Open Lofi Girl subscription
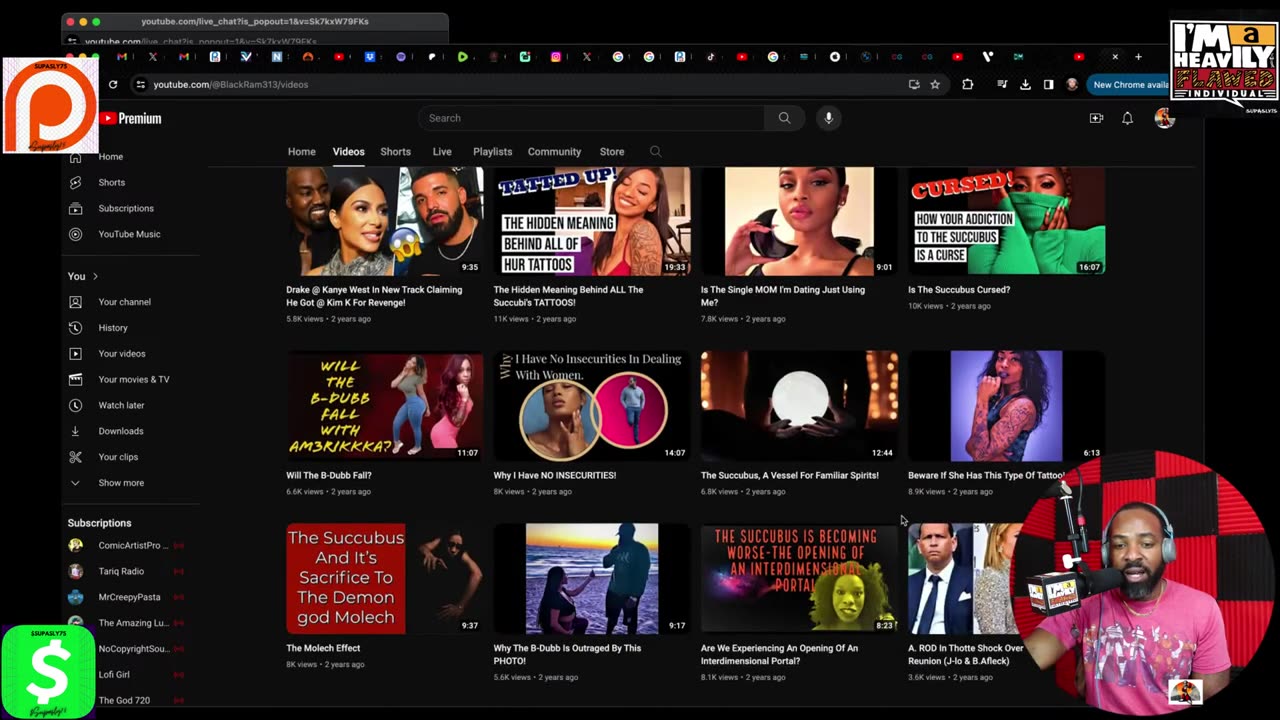This screenshot has width=1280, height=720. point(113,675)
